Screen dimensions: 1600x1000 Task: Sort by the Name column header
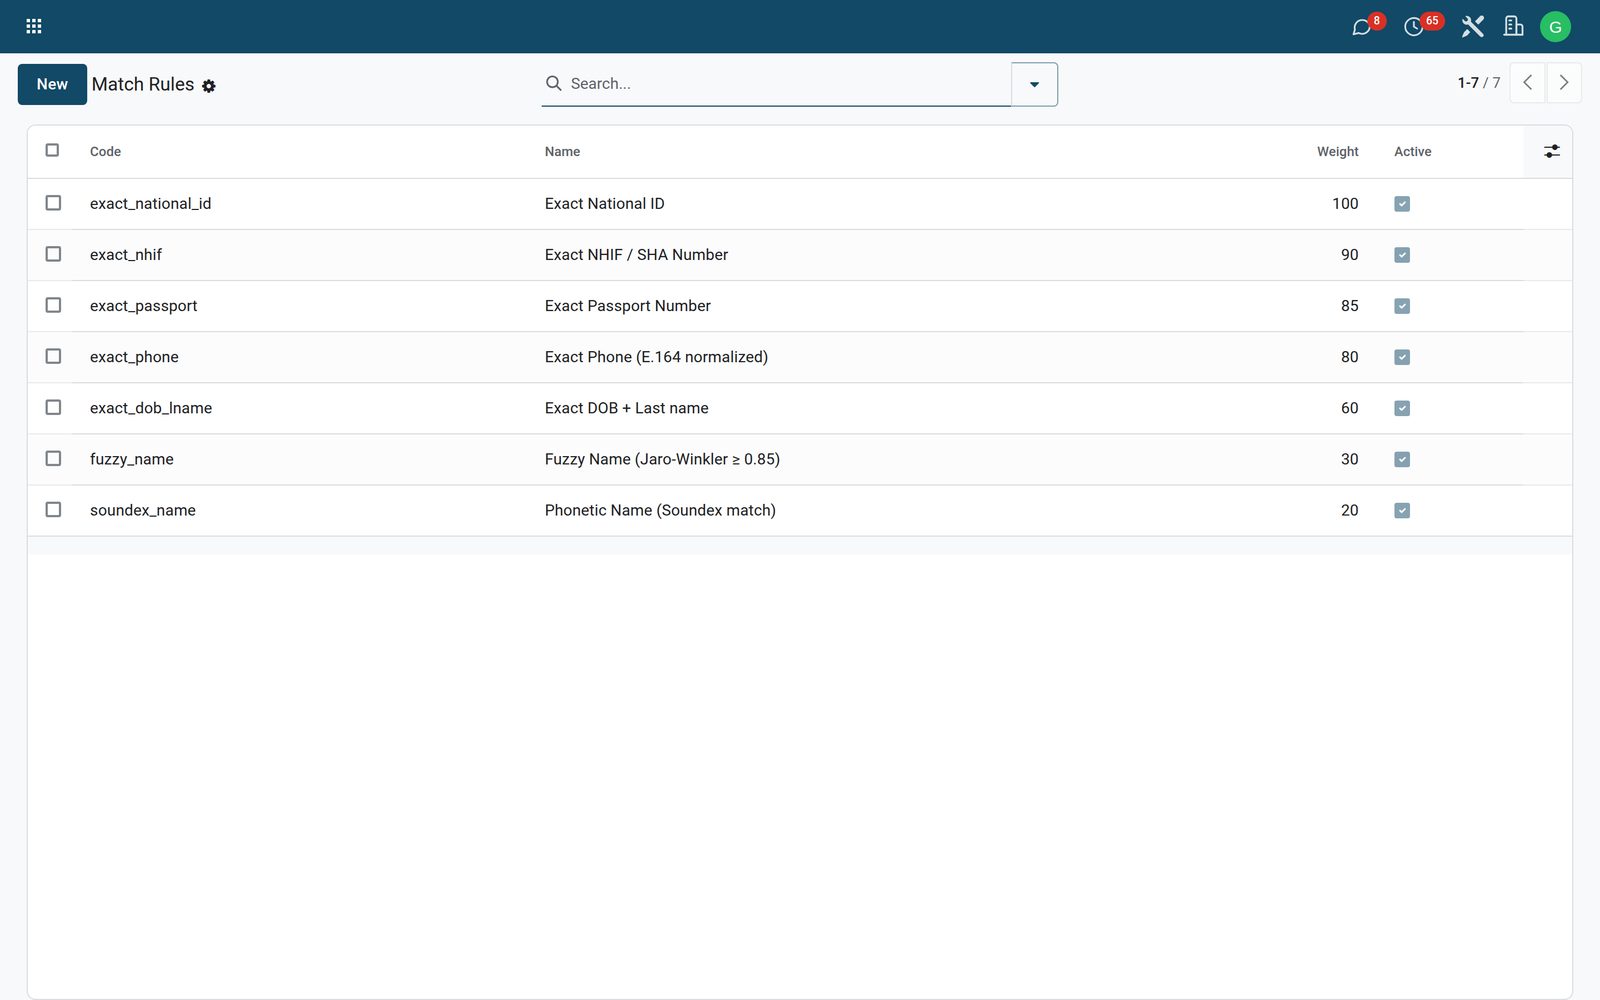[x=562, y=152]
